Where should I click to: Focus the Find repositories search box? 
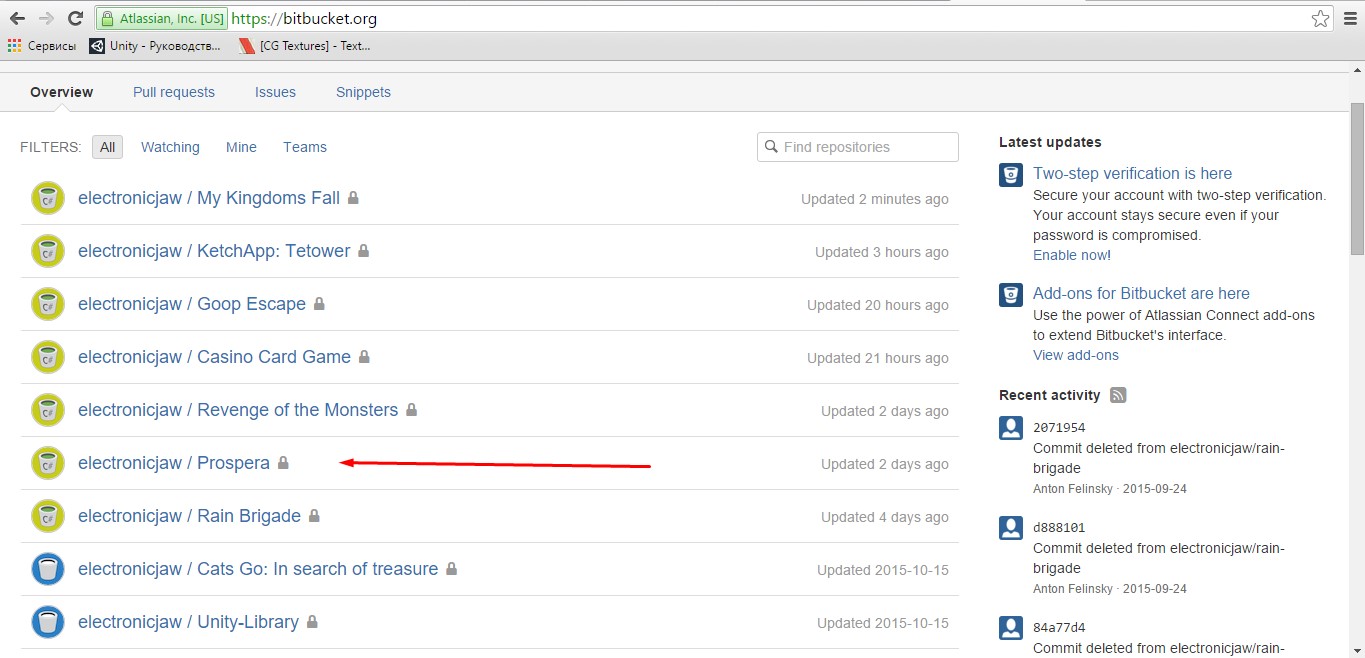tap(858, 147)
